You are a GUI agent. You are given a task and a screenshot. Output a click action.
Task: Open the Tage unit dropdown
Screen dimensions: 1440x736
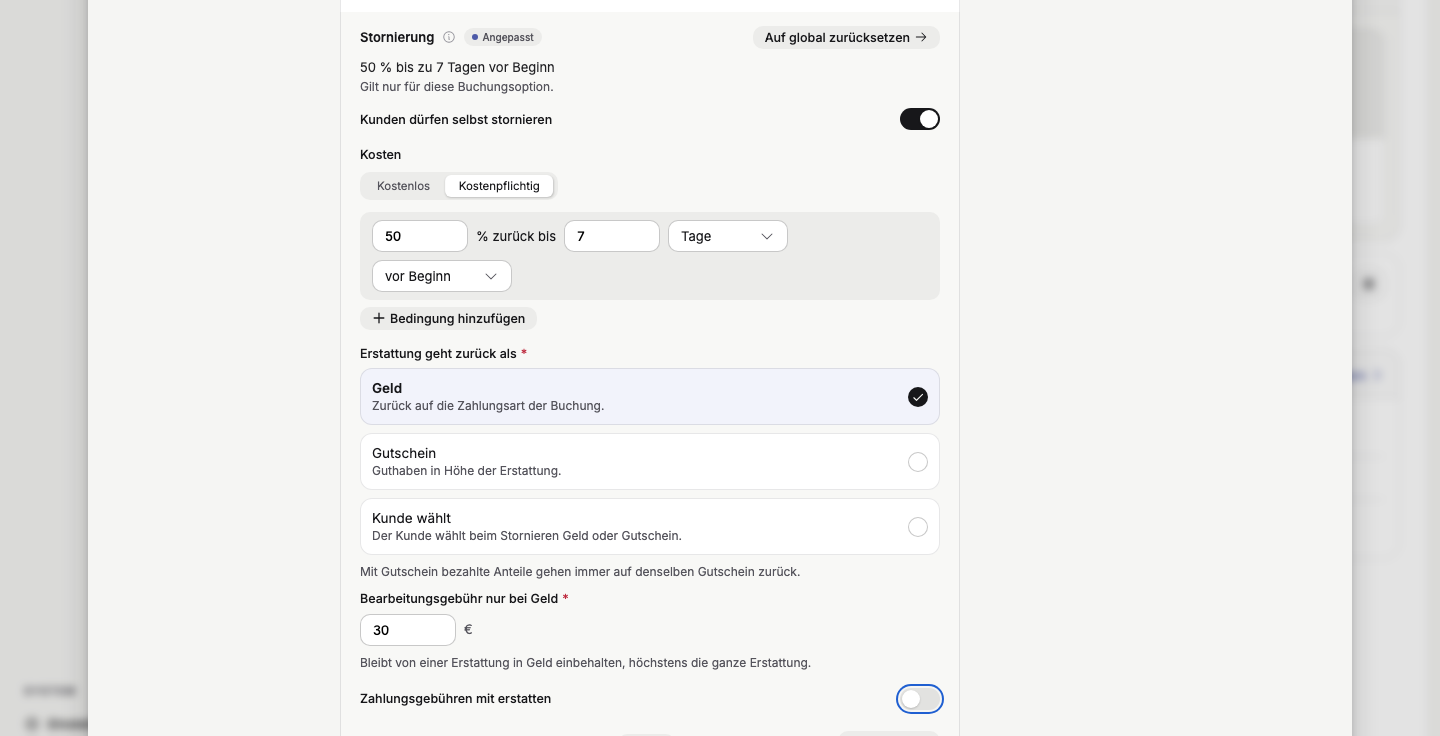click(728, 236)
